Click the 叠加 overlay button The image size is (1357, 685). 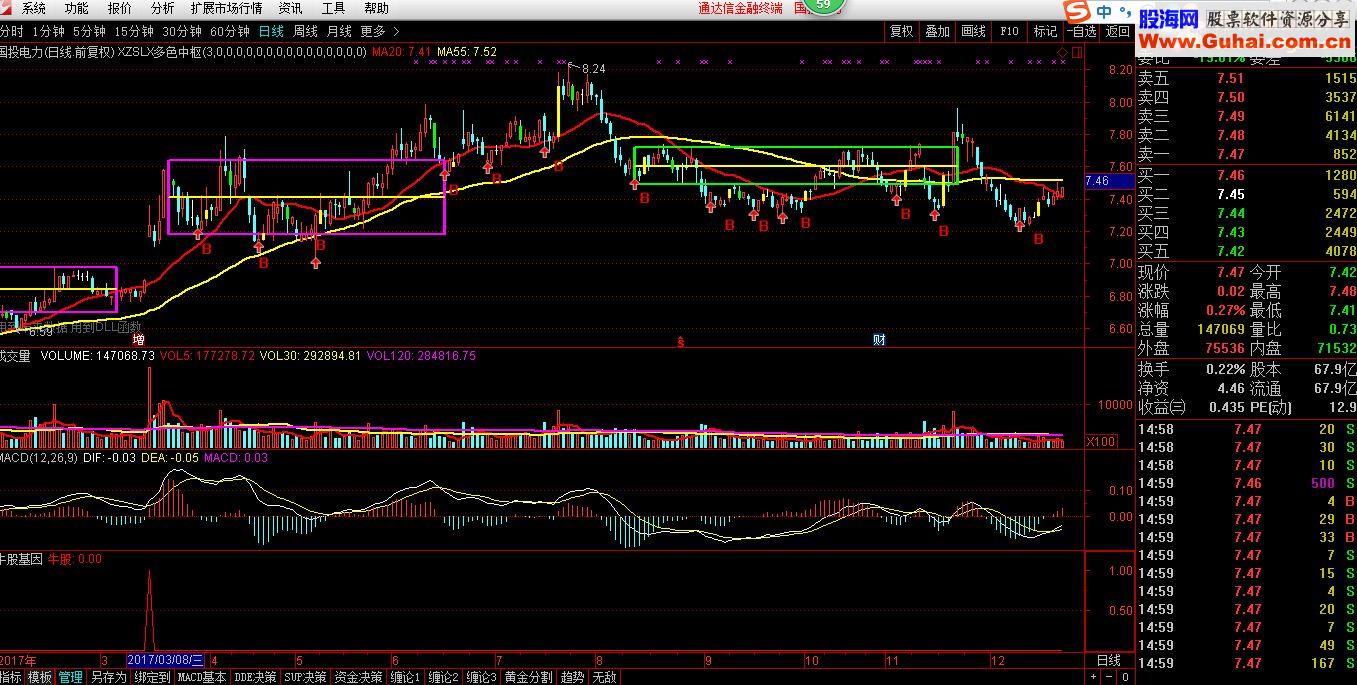937,31
